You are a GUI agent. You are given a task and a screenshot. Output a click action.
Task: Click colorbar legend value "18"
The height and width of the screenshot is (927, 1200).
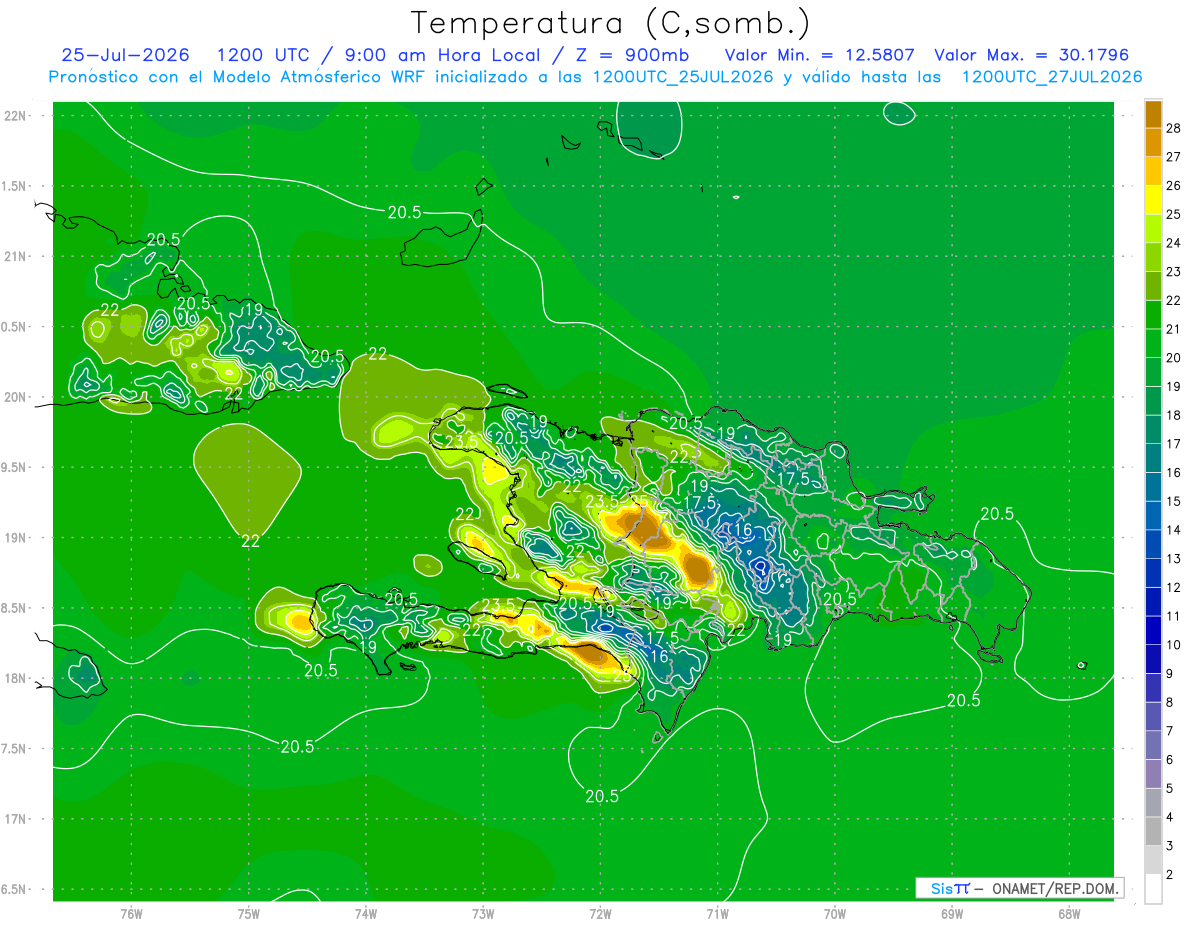pyautogui.click(x=1174, y=415)
